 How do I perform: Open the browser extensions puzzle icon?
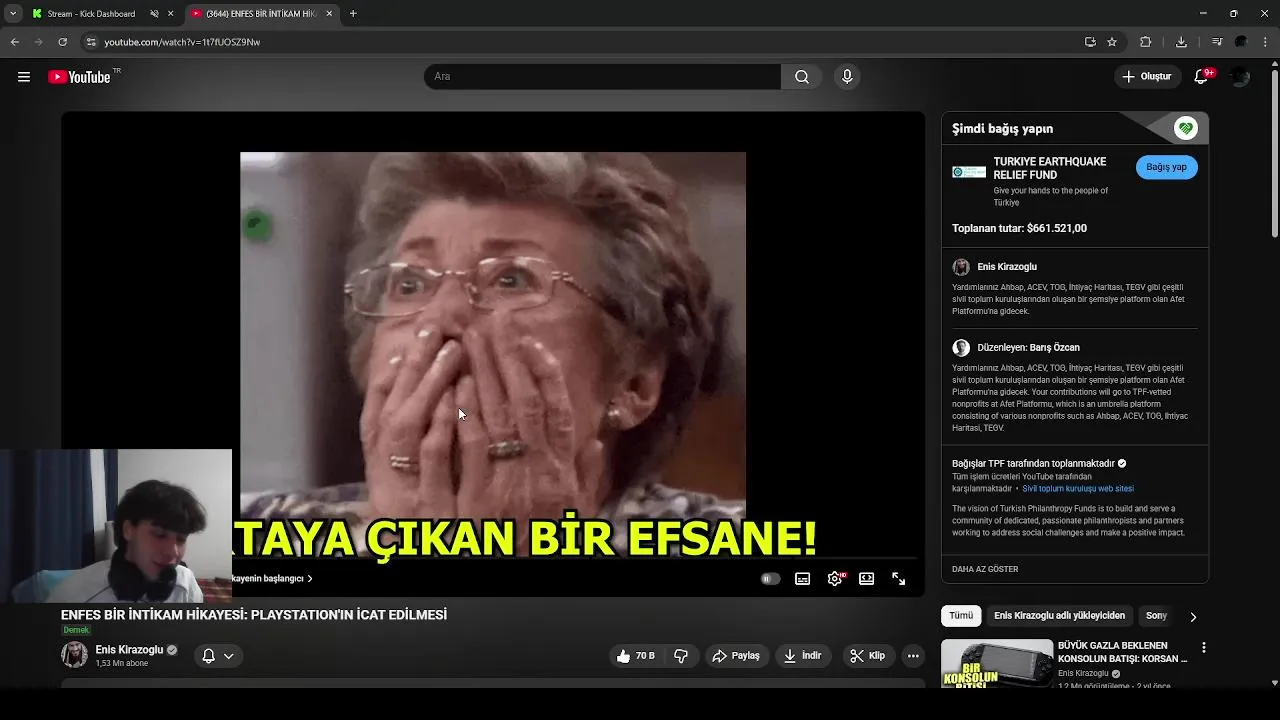point(1146,42)
